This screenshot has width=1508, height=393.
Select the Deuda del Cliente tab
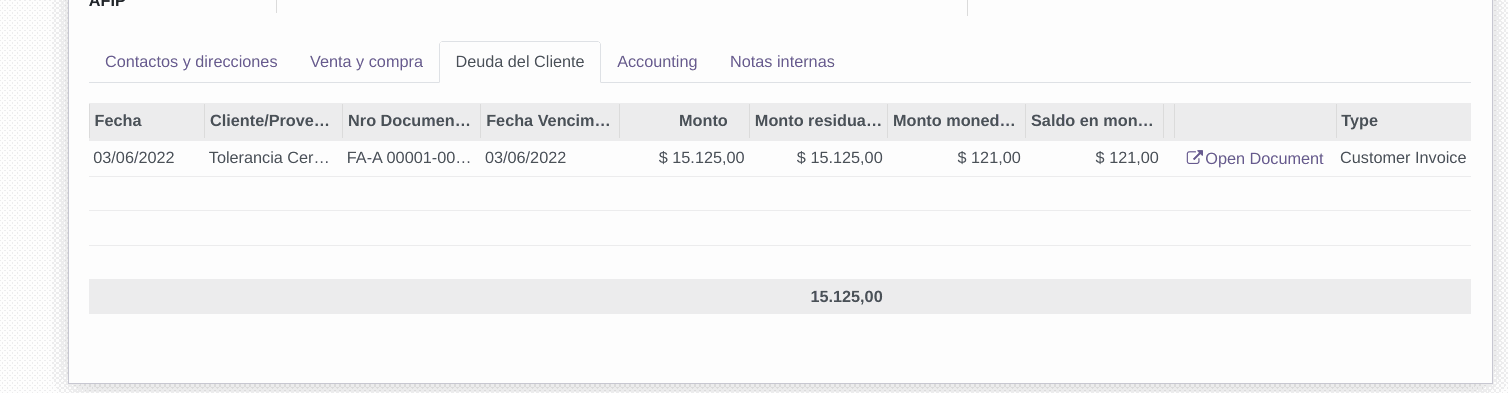pyautogui.click(x=520, y=62)
